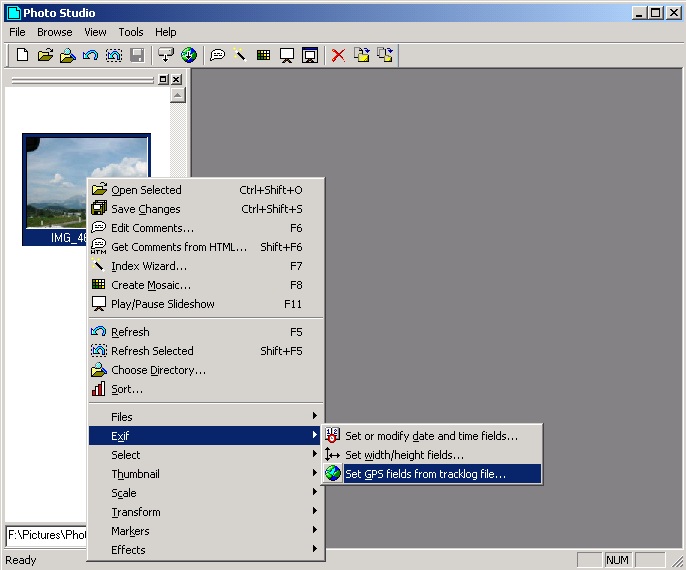Click the full screen view toolbar icon
The height and width of the screenshot is (570, 686).
[x=310, y=55]
